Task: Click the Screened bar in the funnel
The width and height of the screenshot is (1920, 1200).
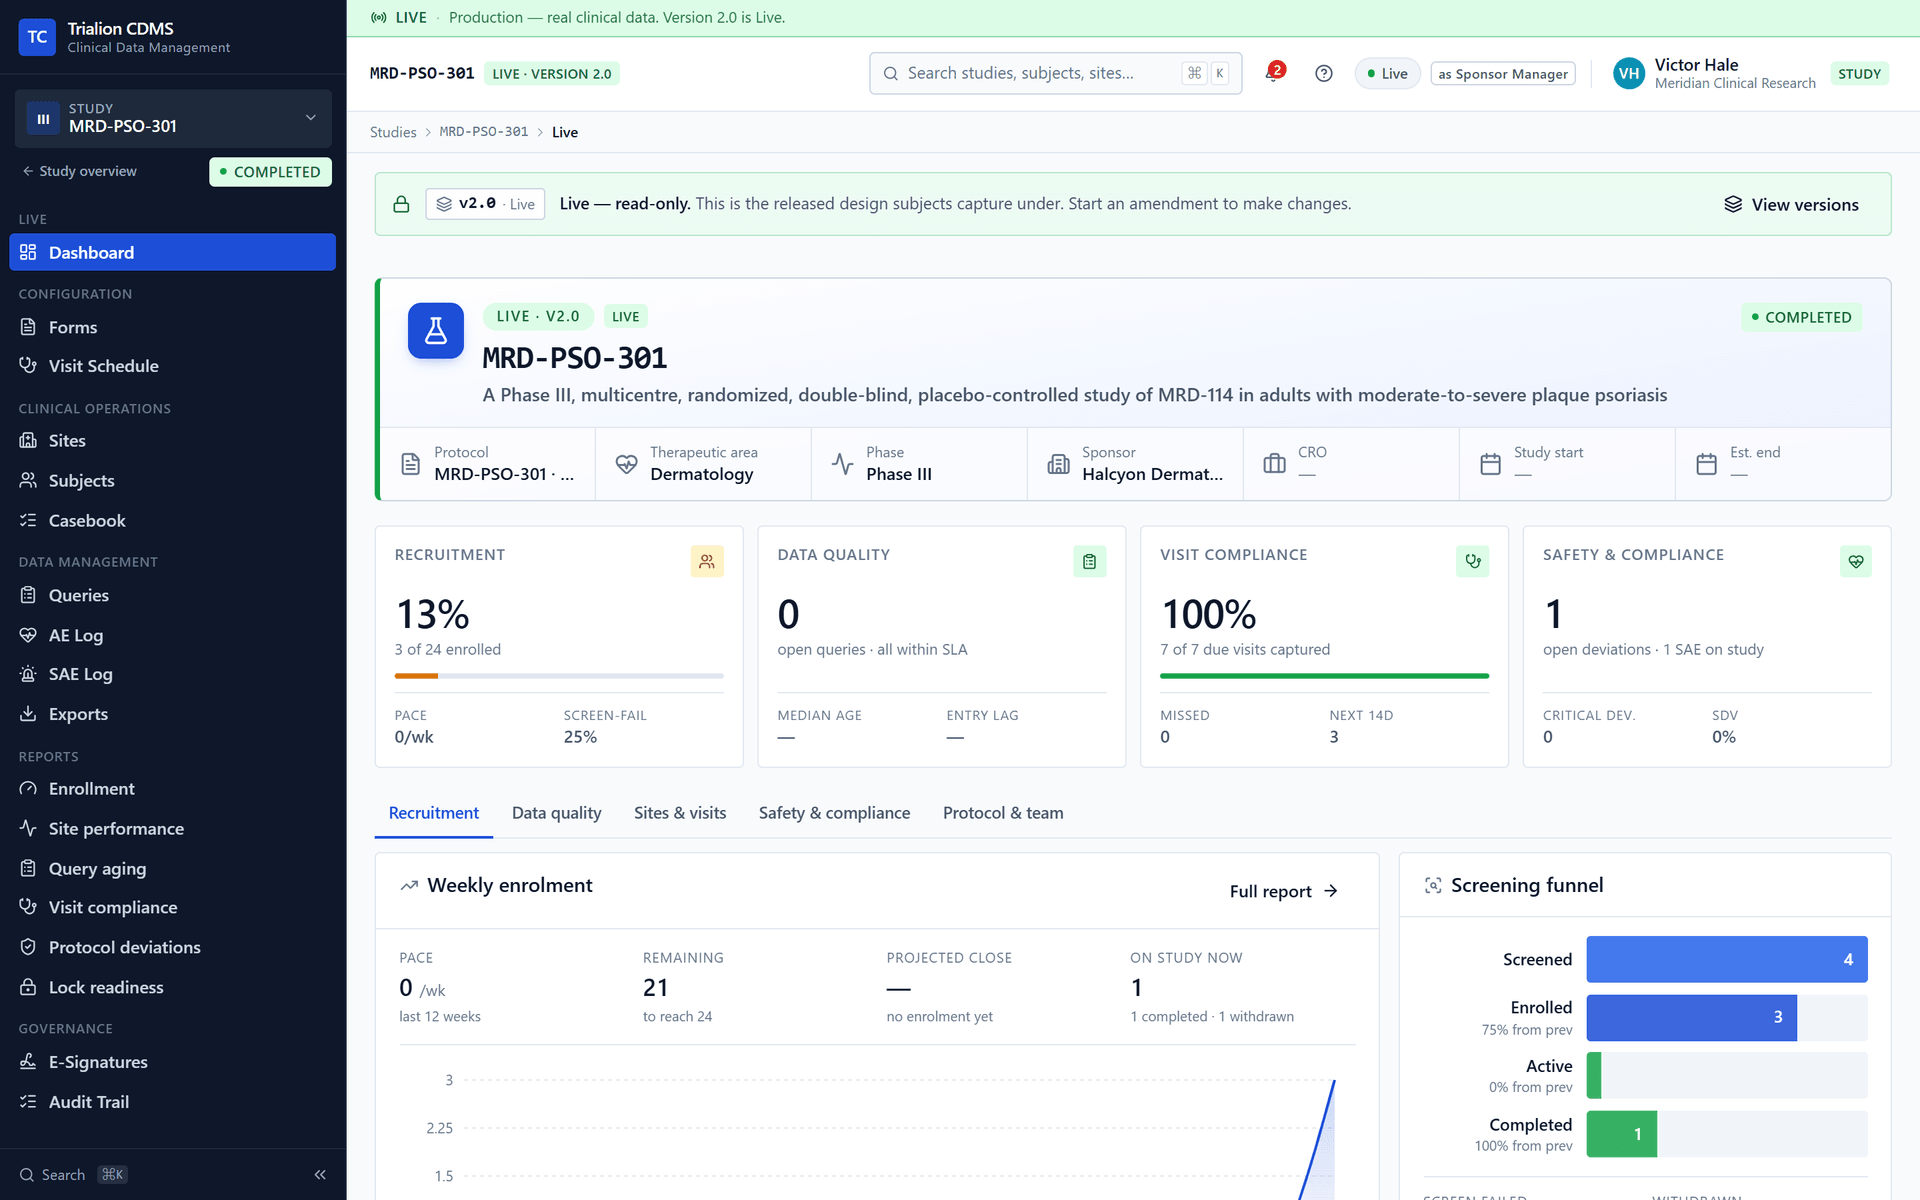Action: click(x=1727, y=959)
